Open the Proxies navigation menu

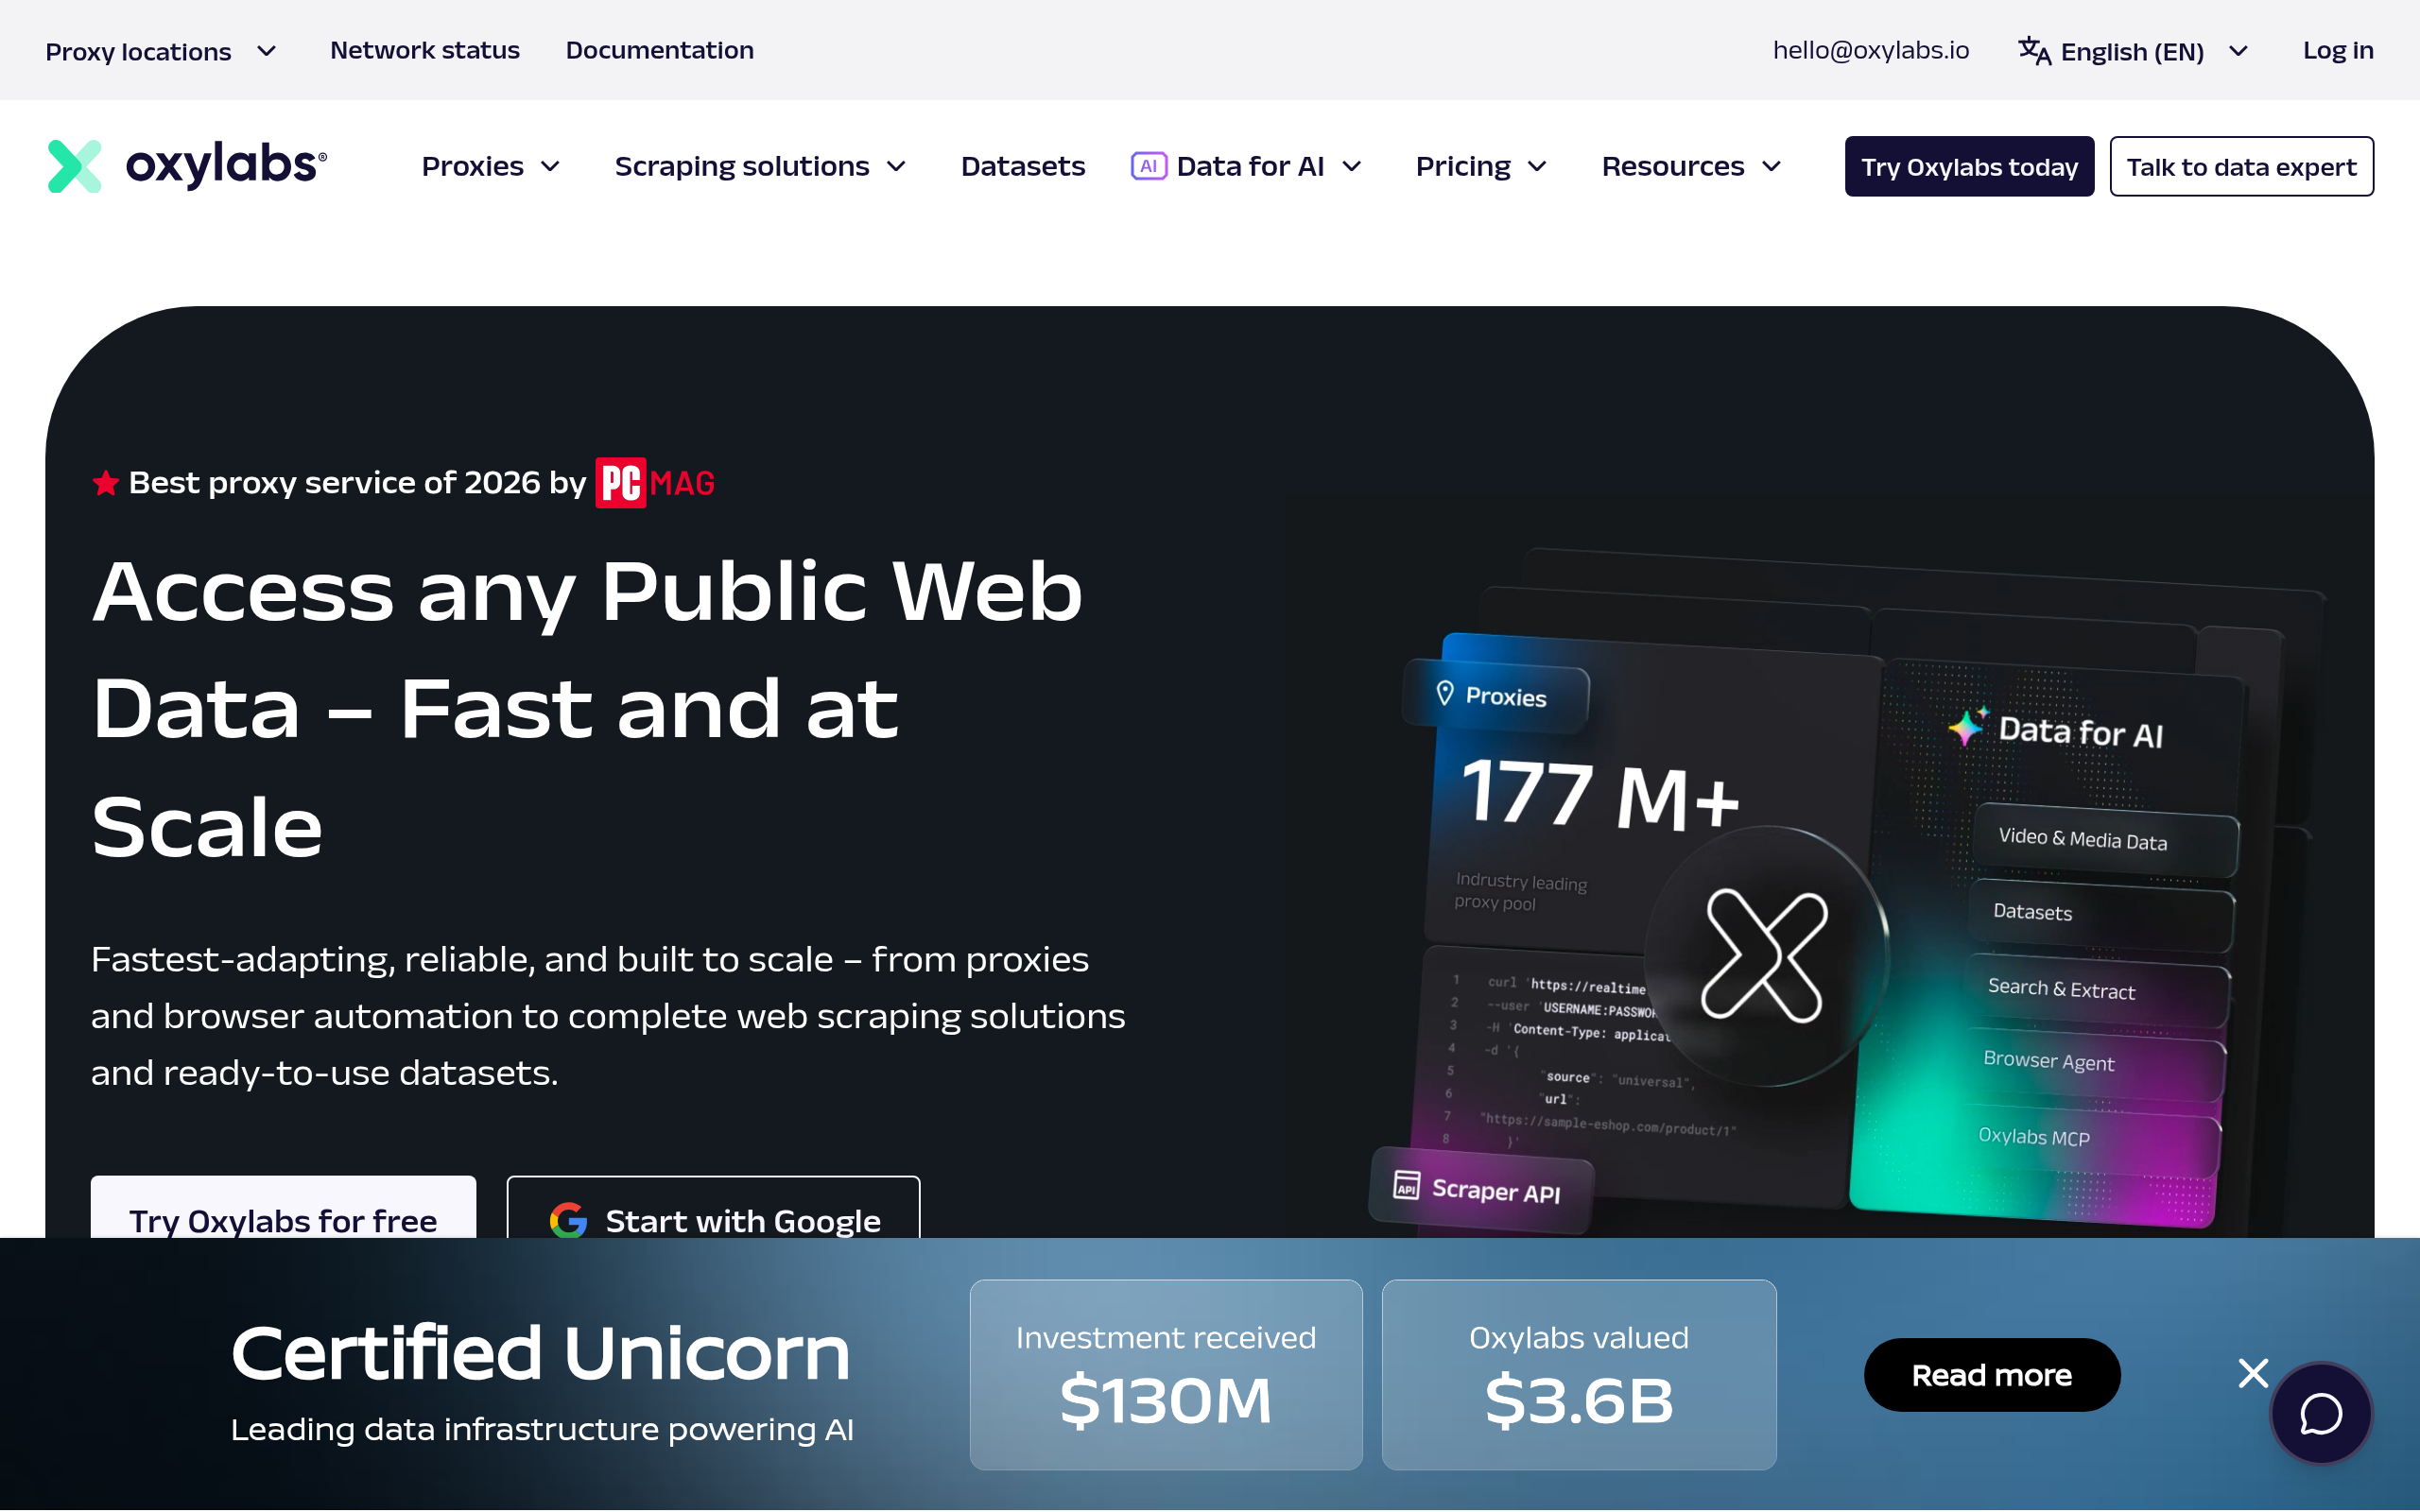[x=490, y=166]
